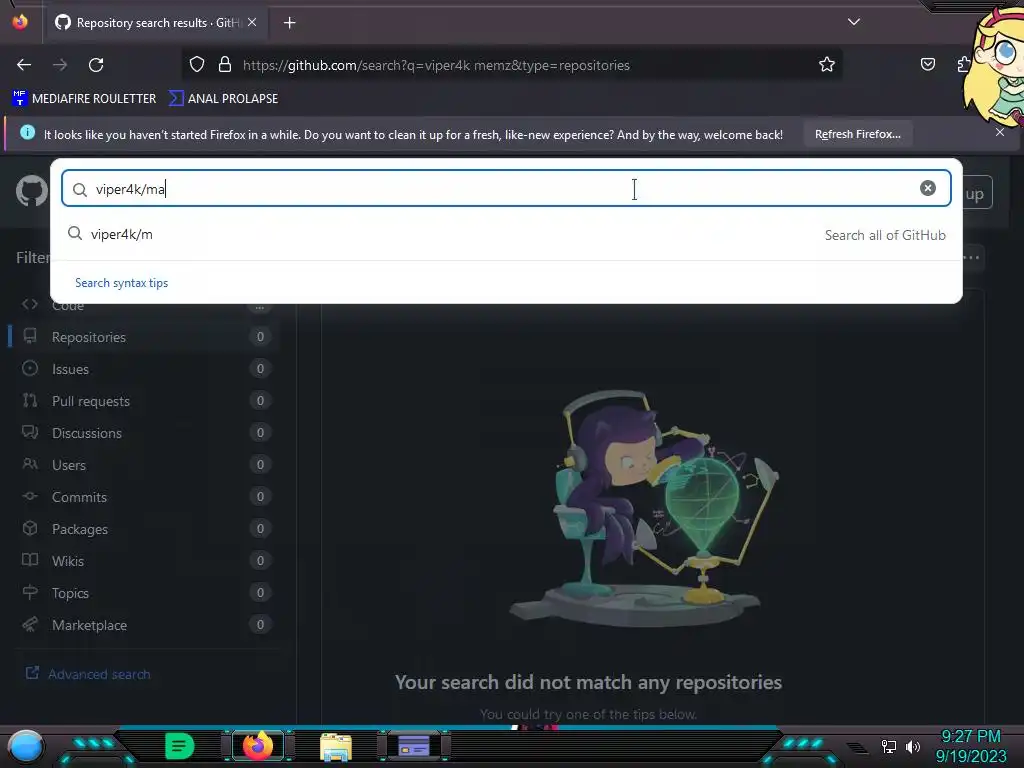Open ANAL PROLAPSE bookmark
Image resolution: width=1024 pixels, height=768 pixels.
(223, 99)
